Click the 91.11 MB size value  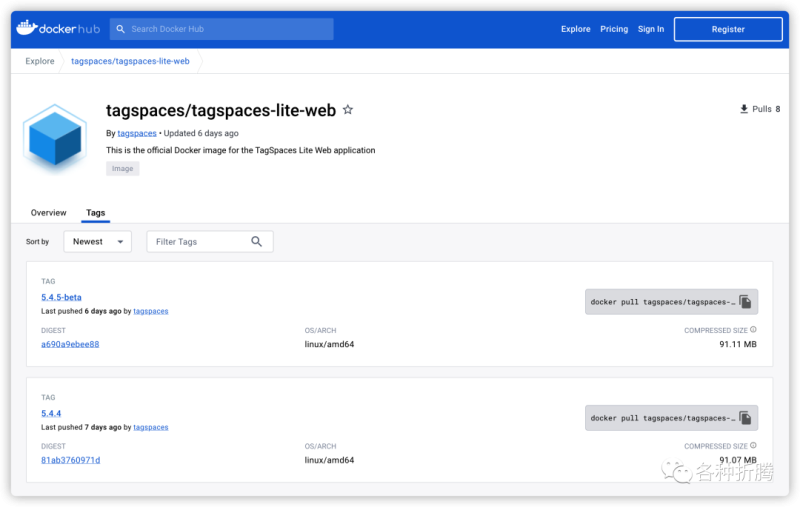coord(738,344)
